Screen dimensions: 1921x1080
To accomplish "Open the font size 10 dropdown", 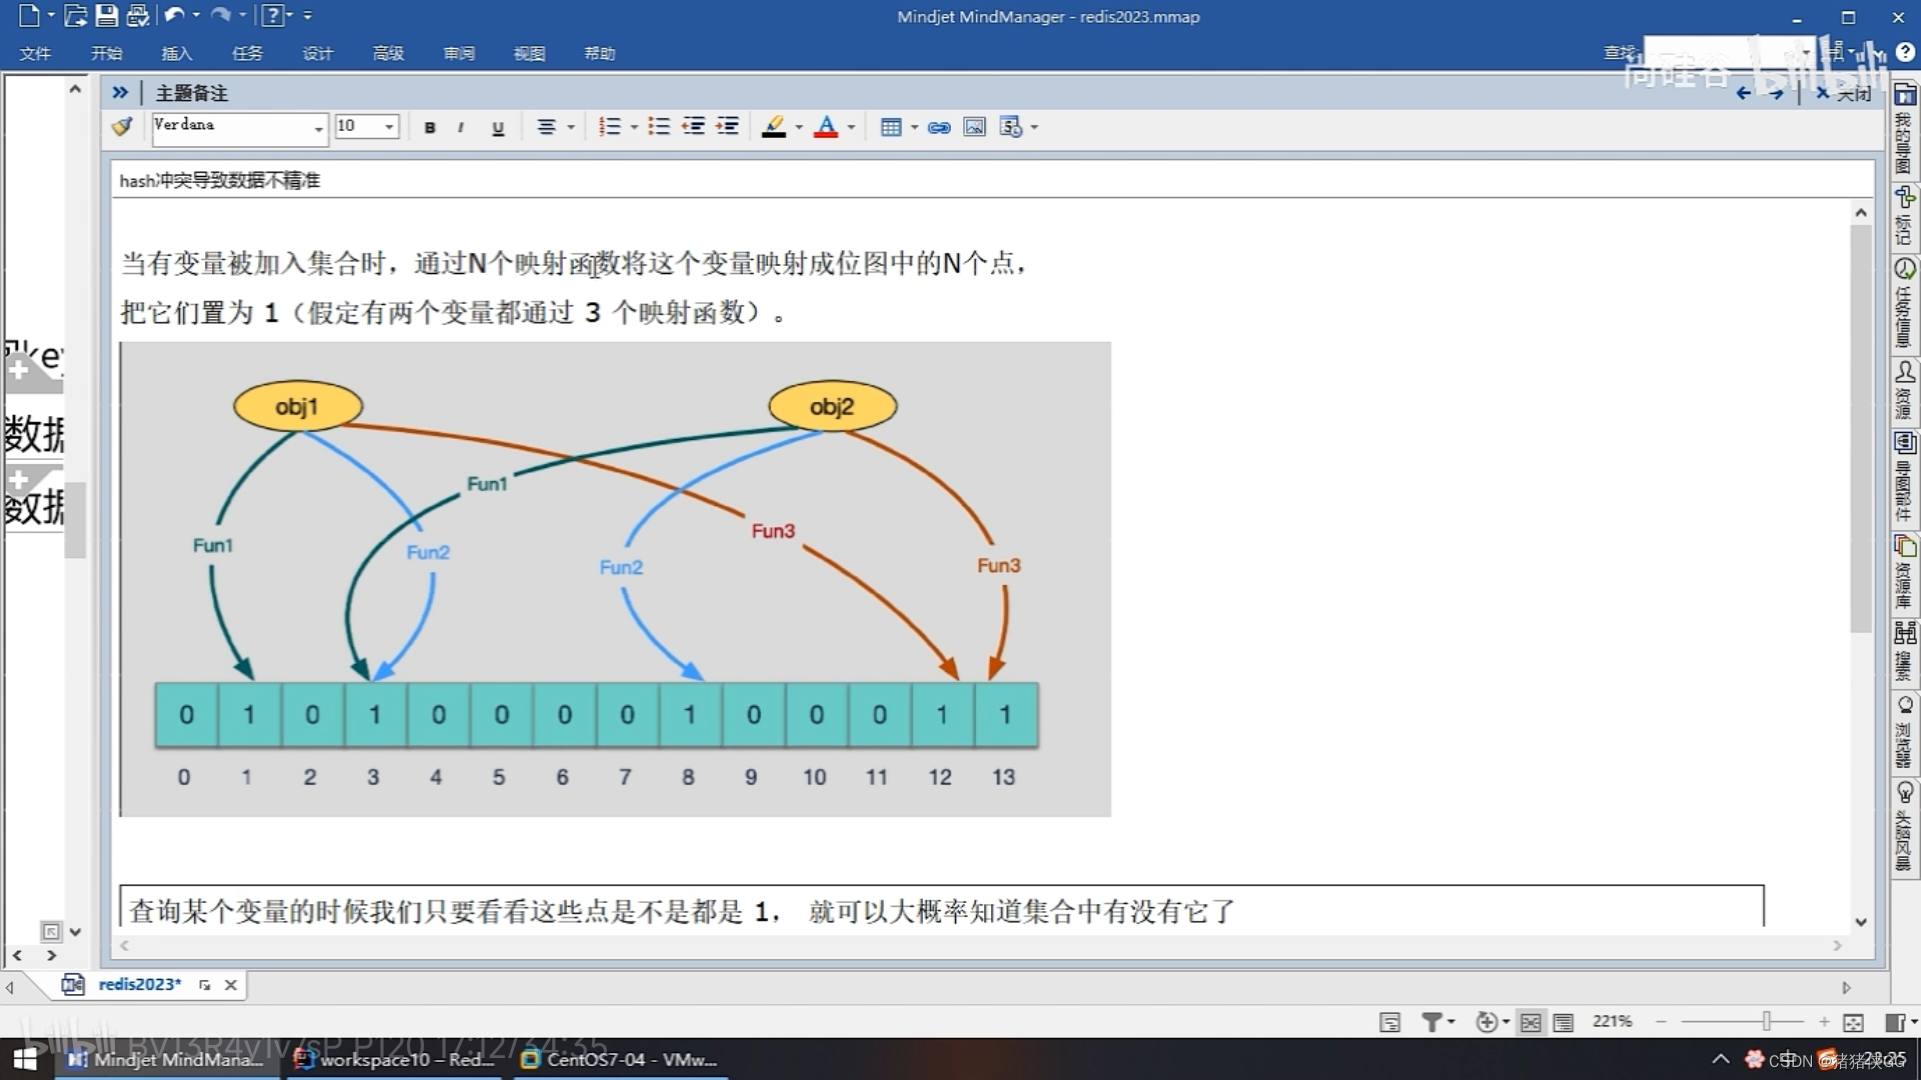I will coord(389,127).
